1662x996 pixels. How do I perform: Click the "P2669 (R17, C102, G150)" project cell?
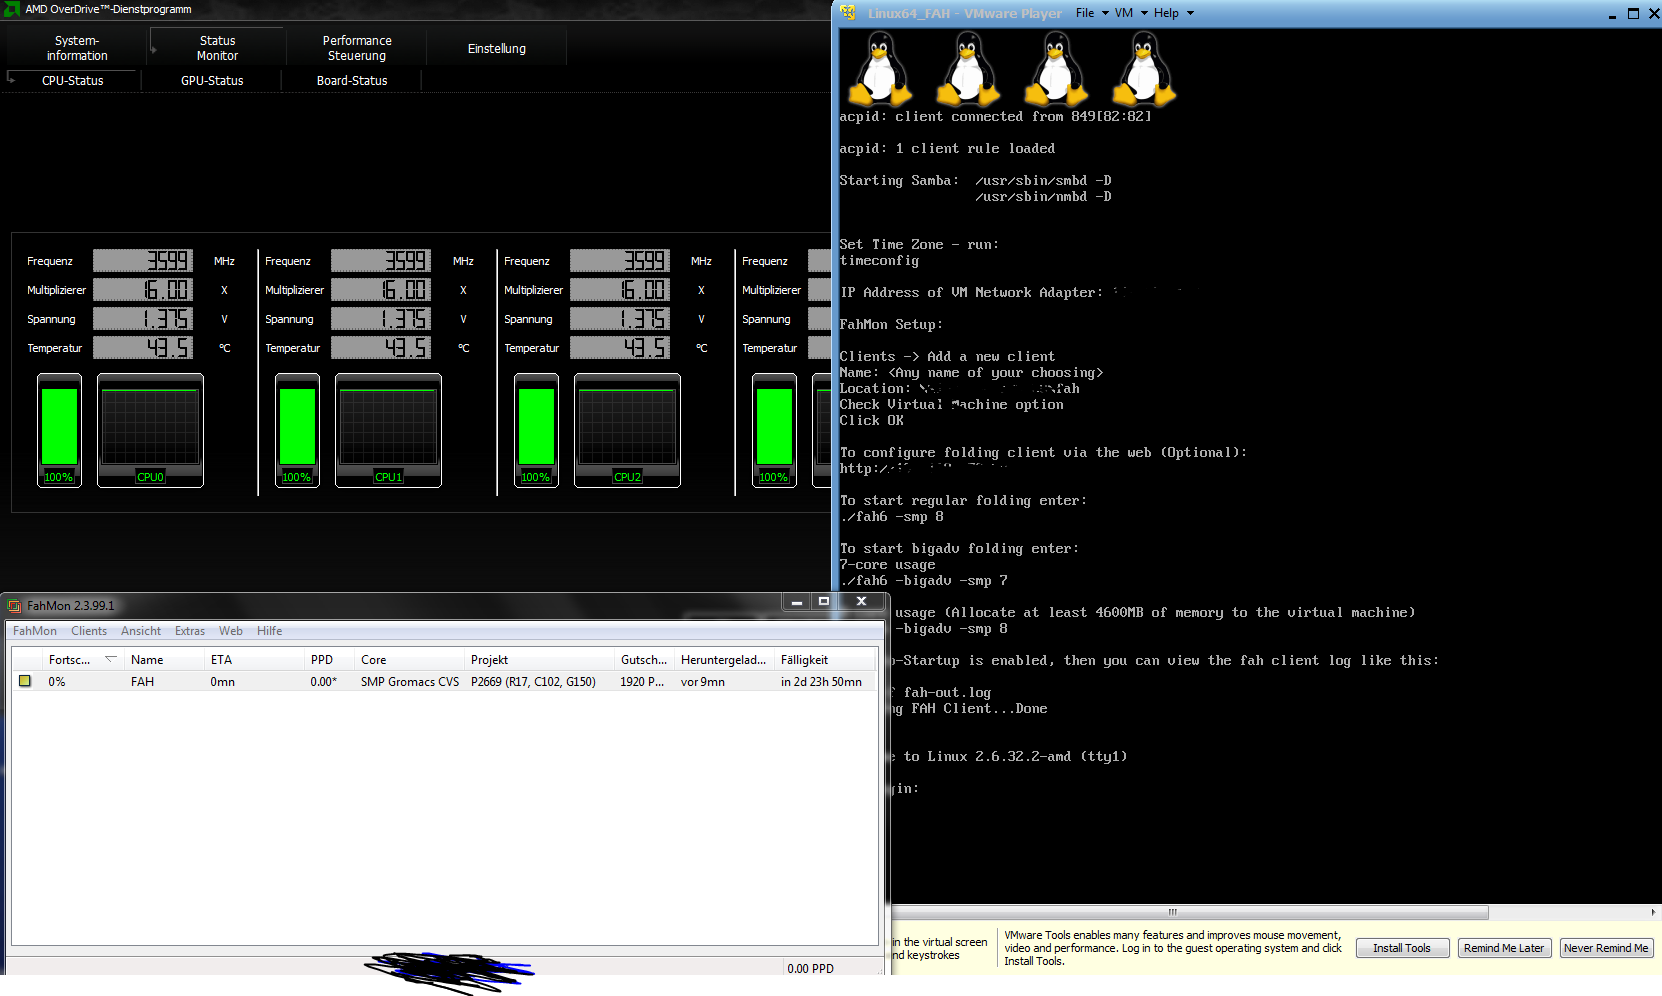coord(533,682)
